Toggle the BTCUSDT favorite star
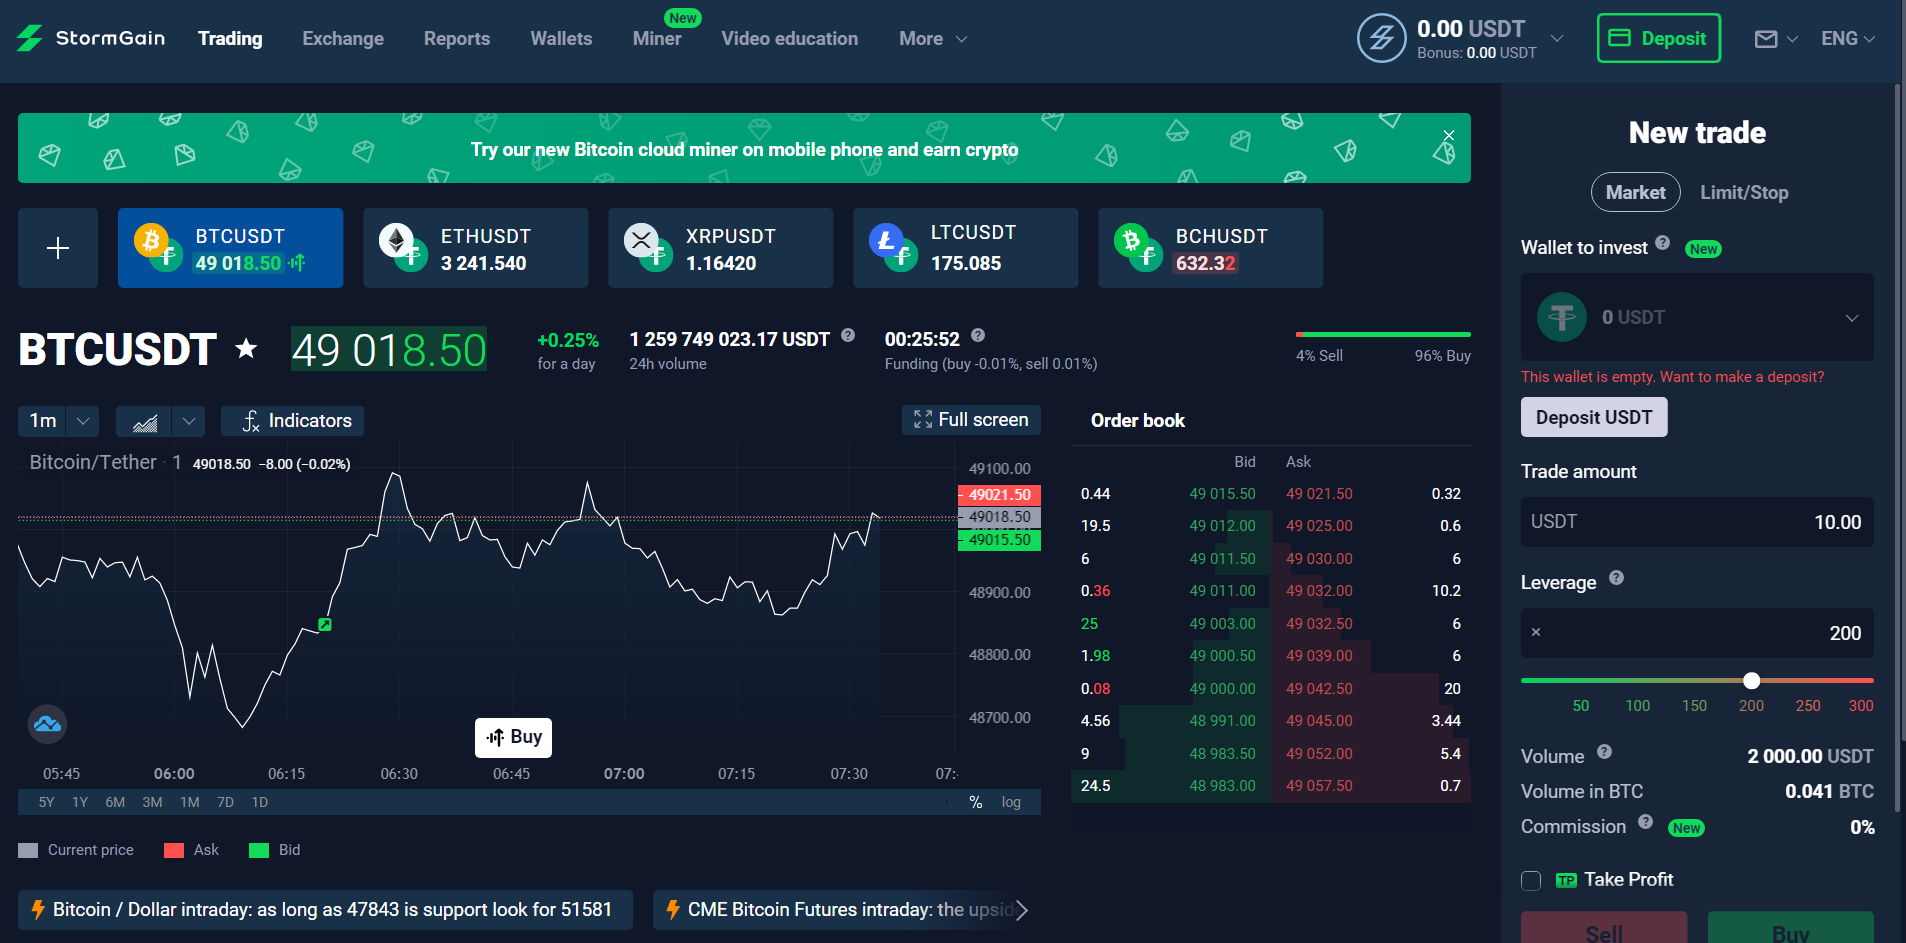The width and height of the screenshot is (1906, 943). [x=246, y=349]
